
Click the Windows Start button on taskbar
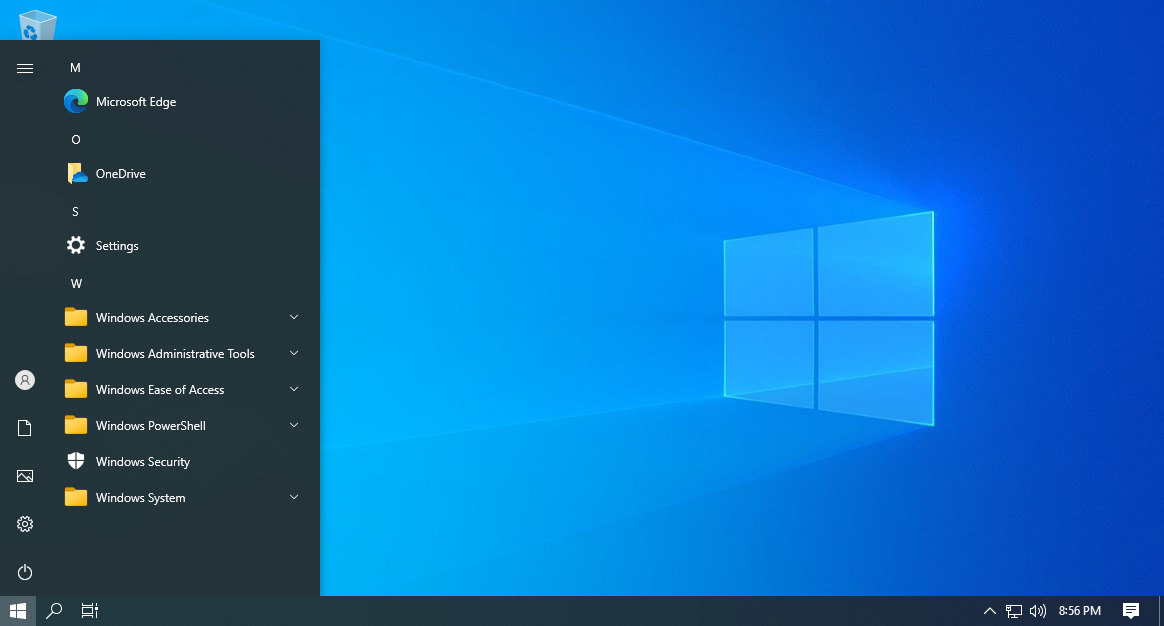18,611
